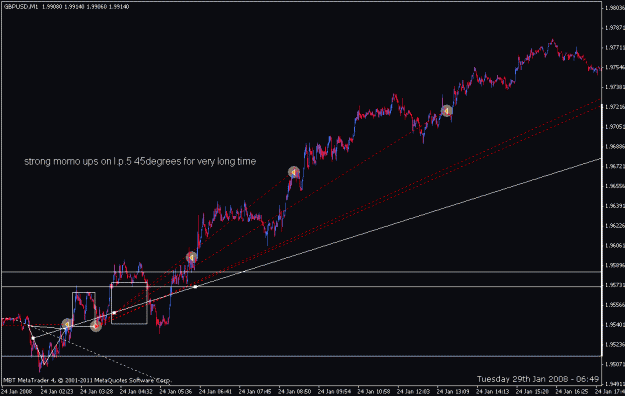The height and width of the screenshot is (396, 625).
Task: Click the 1.9622 price scale label
Action: [x=615, y=226]
